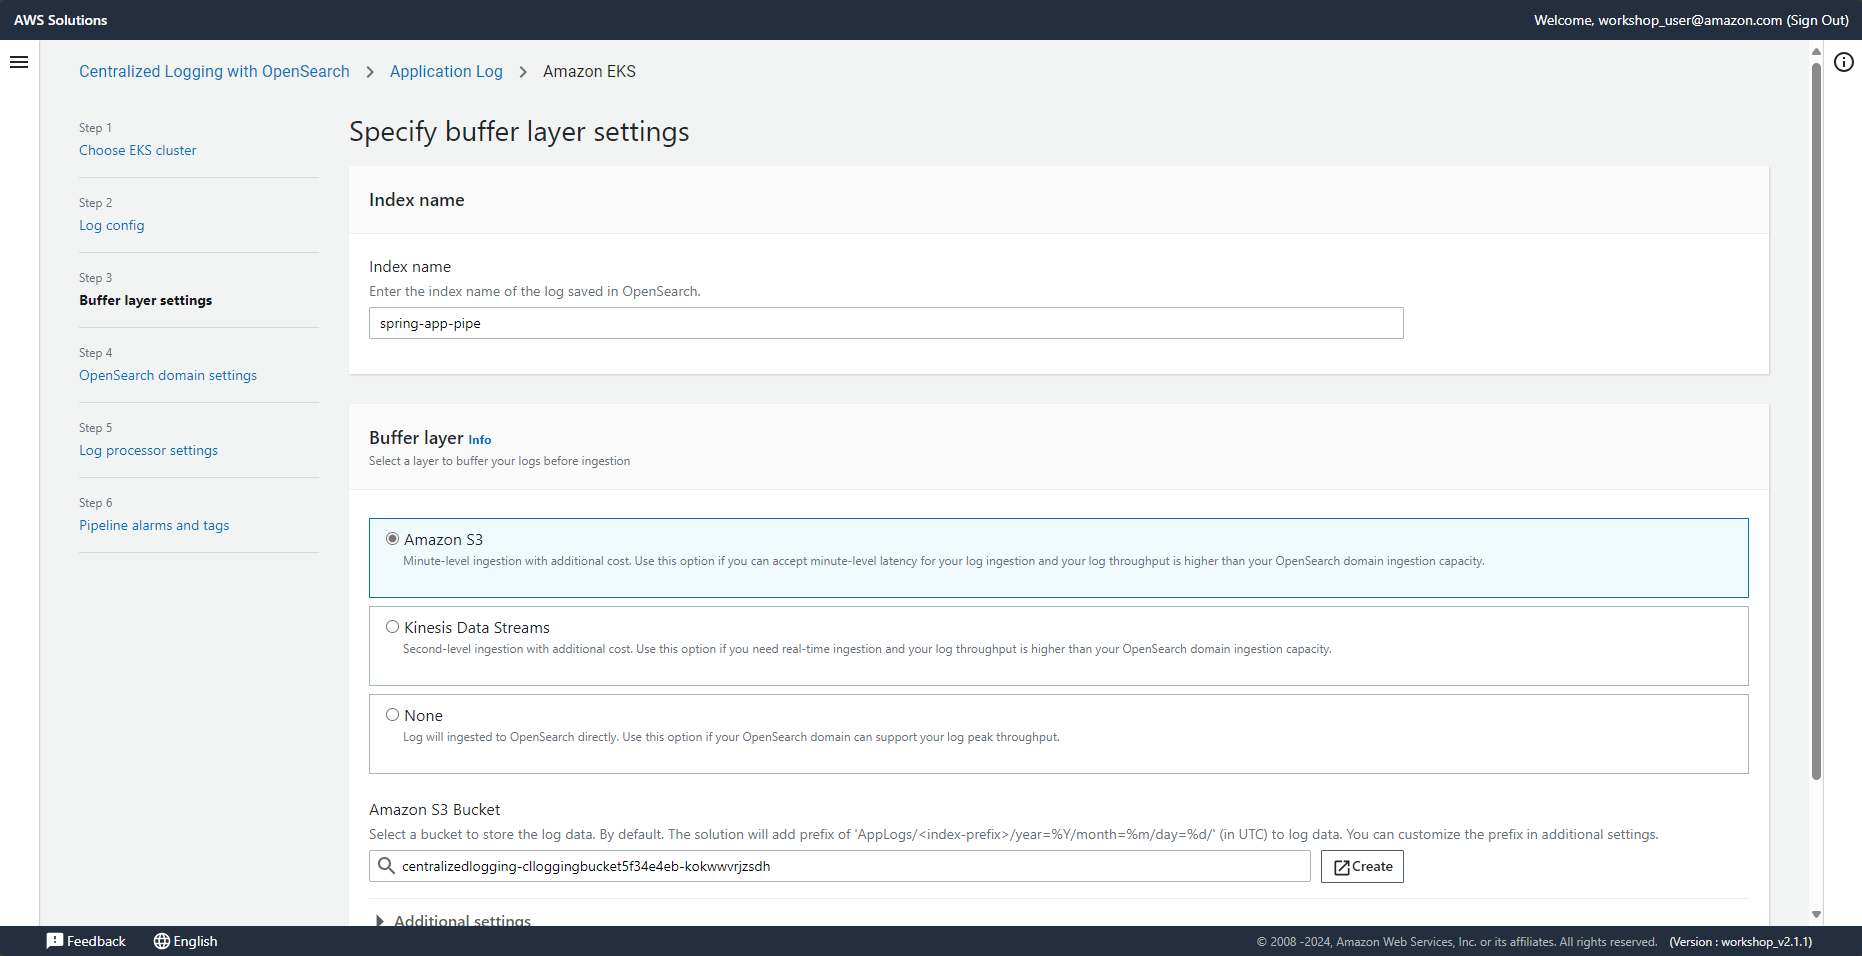Select the Amazon S3 buffer option

coord(393,539)
